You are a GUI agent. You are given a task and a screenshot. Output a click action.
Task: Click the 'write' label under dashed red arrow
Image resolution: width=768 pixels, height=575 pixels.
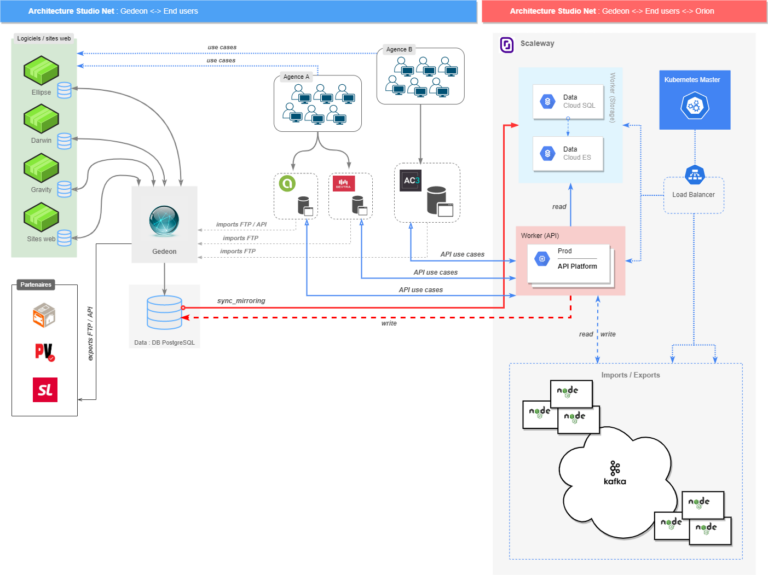point(389,323)
